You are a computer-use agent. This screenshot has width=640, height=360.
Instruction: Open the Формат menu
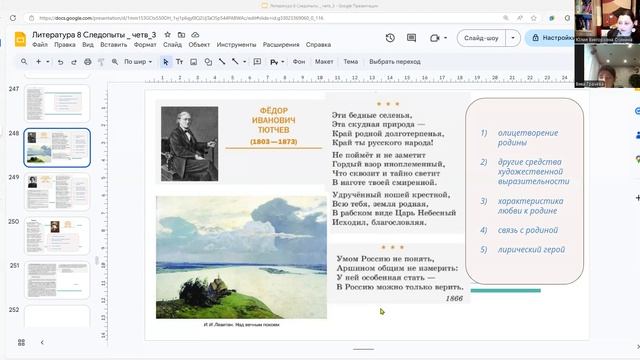pos(145,45)
